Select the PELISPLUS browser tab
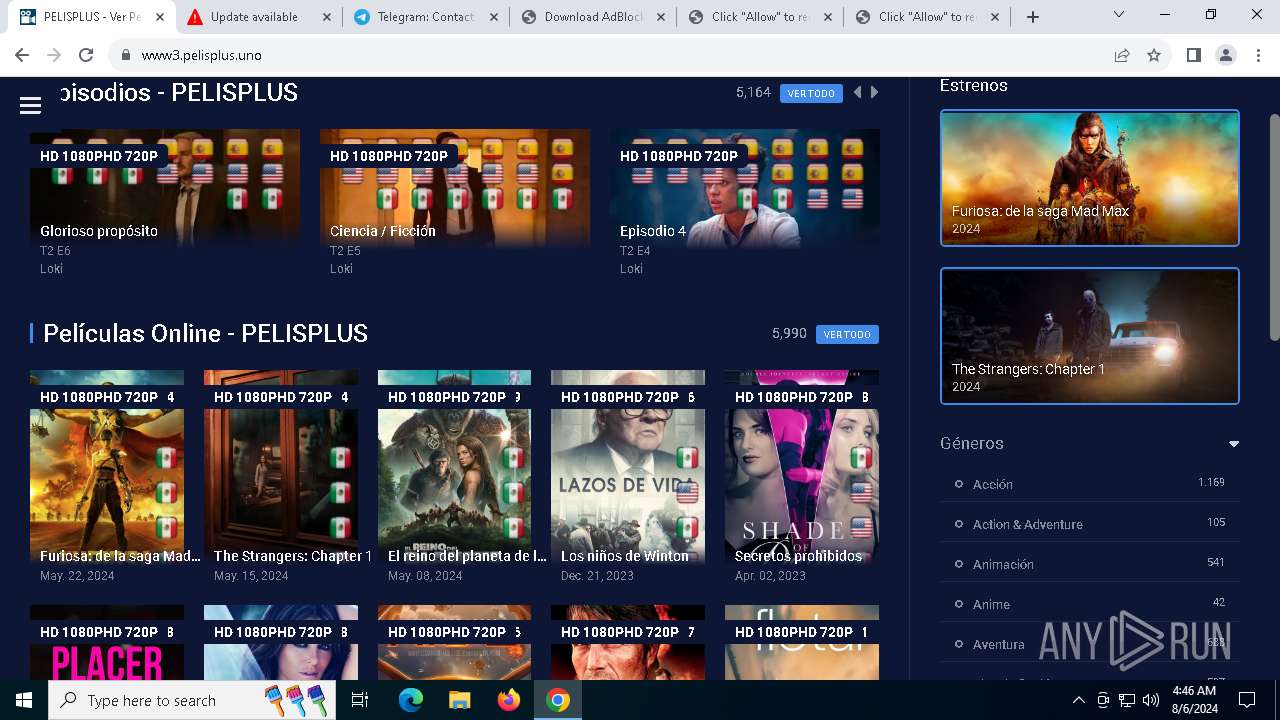The height and width of the screenshot is (720, 1280). [x=90, y=17]
